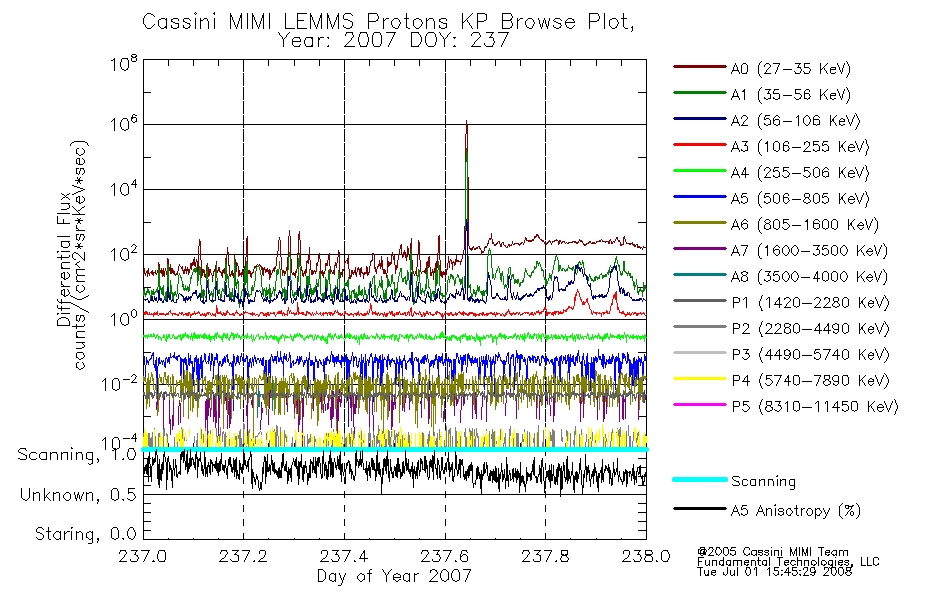950x600 pixels.
Task: Click the 10^2 y-axis tick label
Action: click(x=123, y=254)
